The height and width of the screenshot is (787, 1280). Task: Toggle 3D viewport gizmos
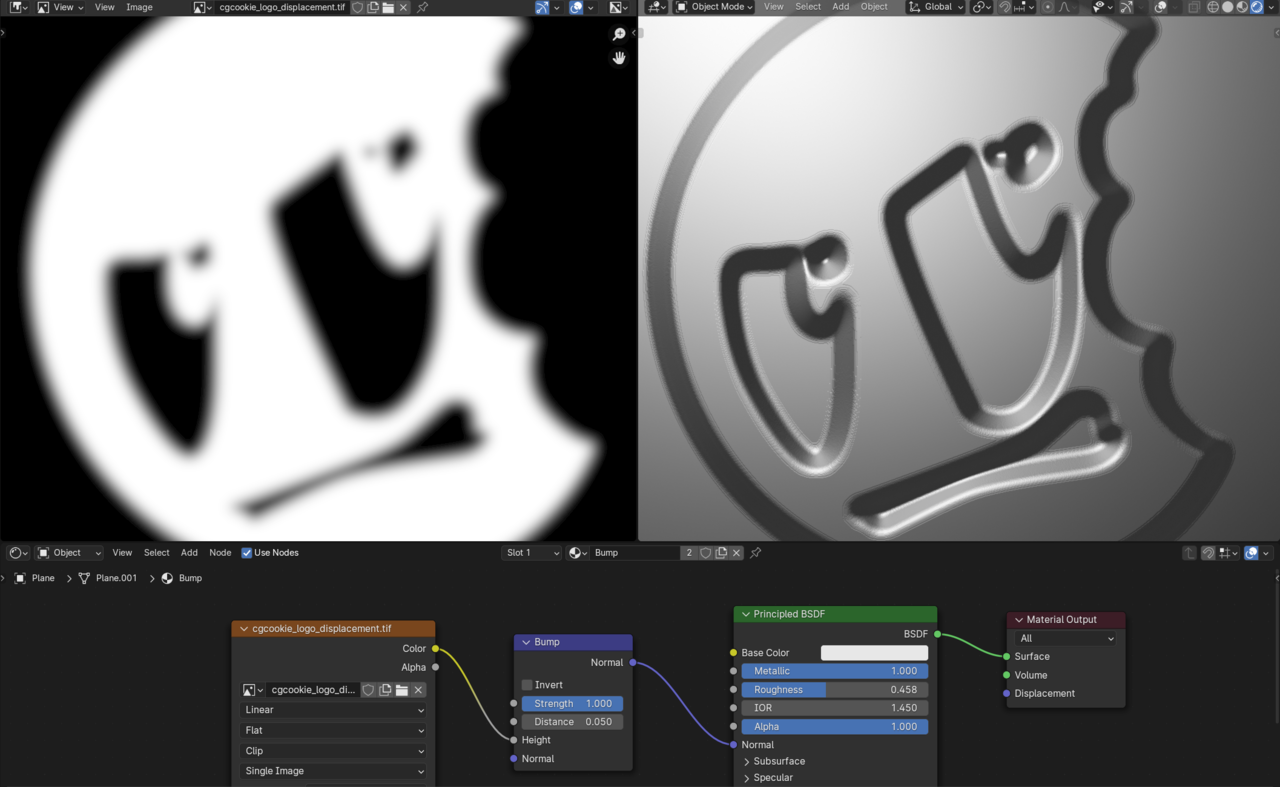coord(1126,7)
